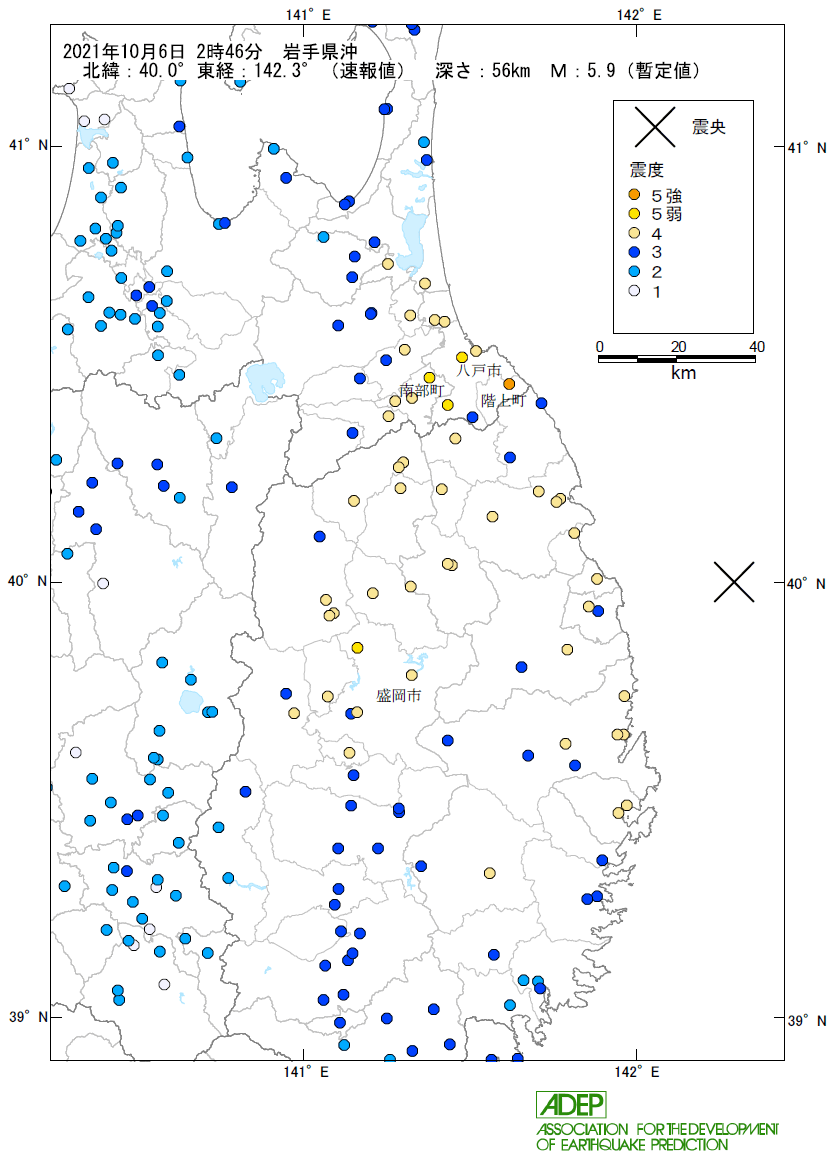
Task: Click the bottom 141° E axis label
Action: coord(306,1071)
